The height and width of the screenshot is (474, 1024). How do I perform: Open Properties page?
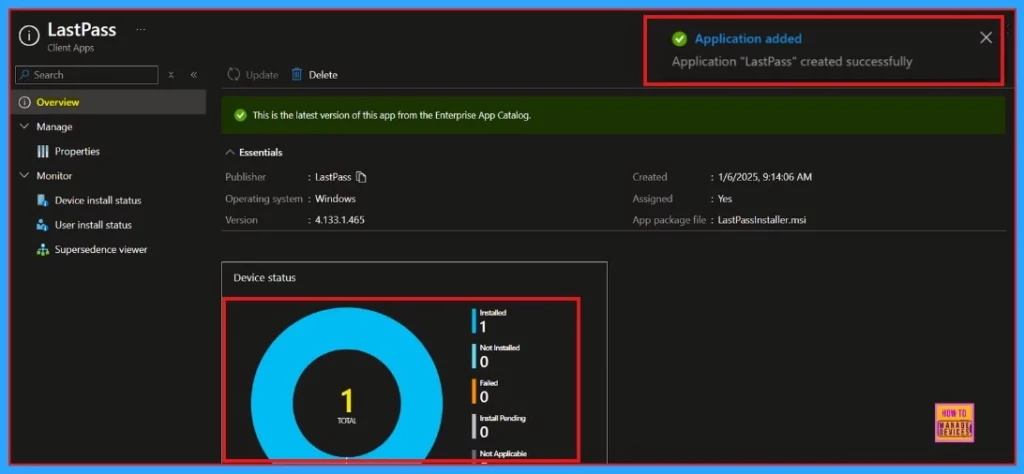pos(77,151)
